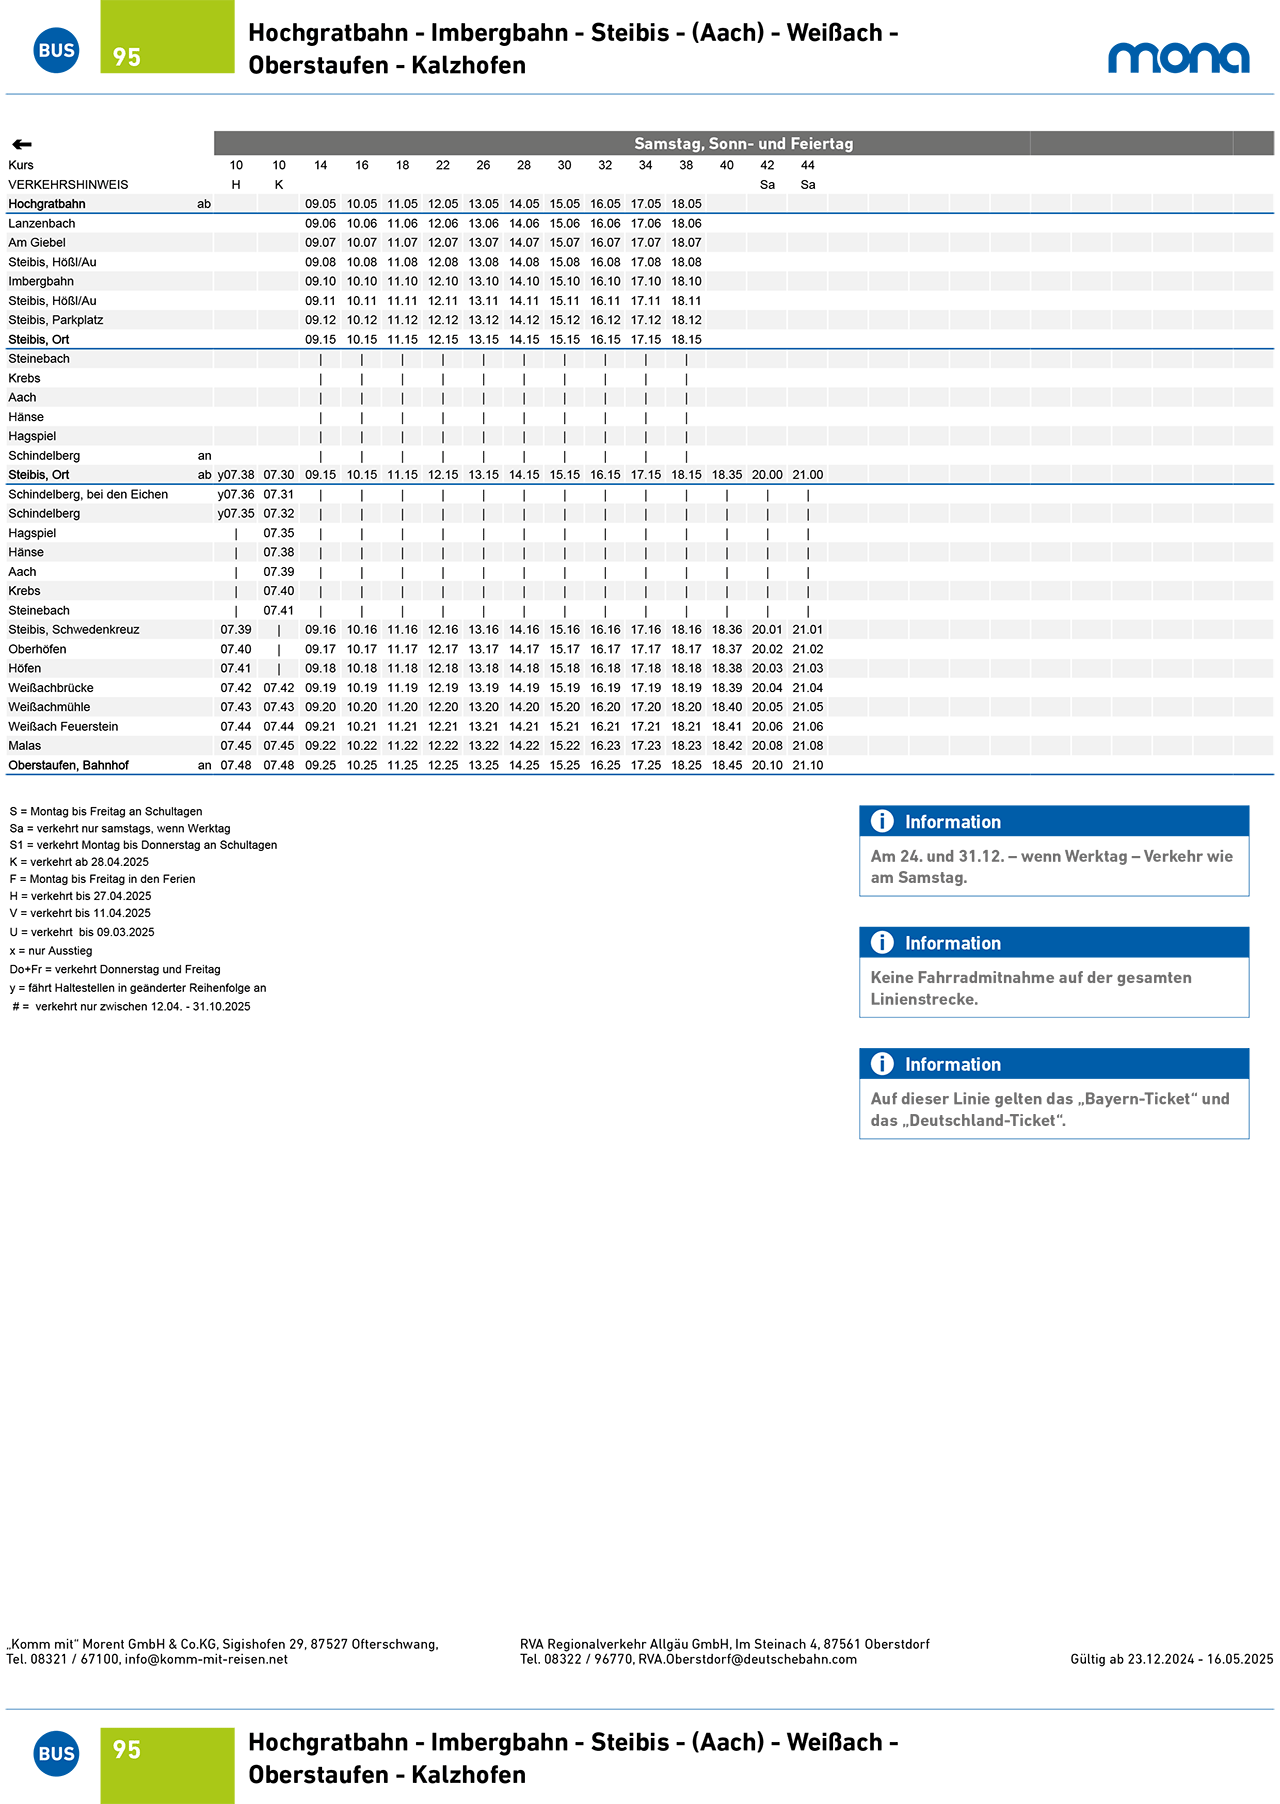Click the 'Komm mit' Morent GmbH address line

point(222,1644)
